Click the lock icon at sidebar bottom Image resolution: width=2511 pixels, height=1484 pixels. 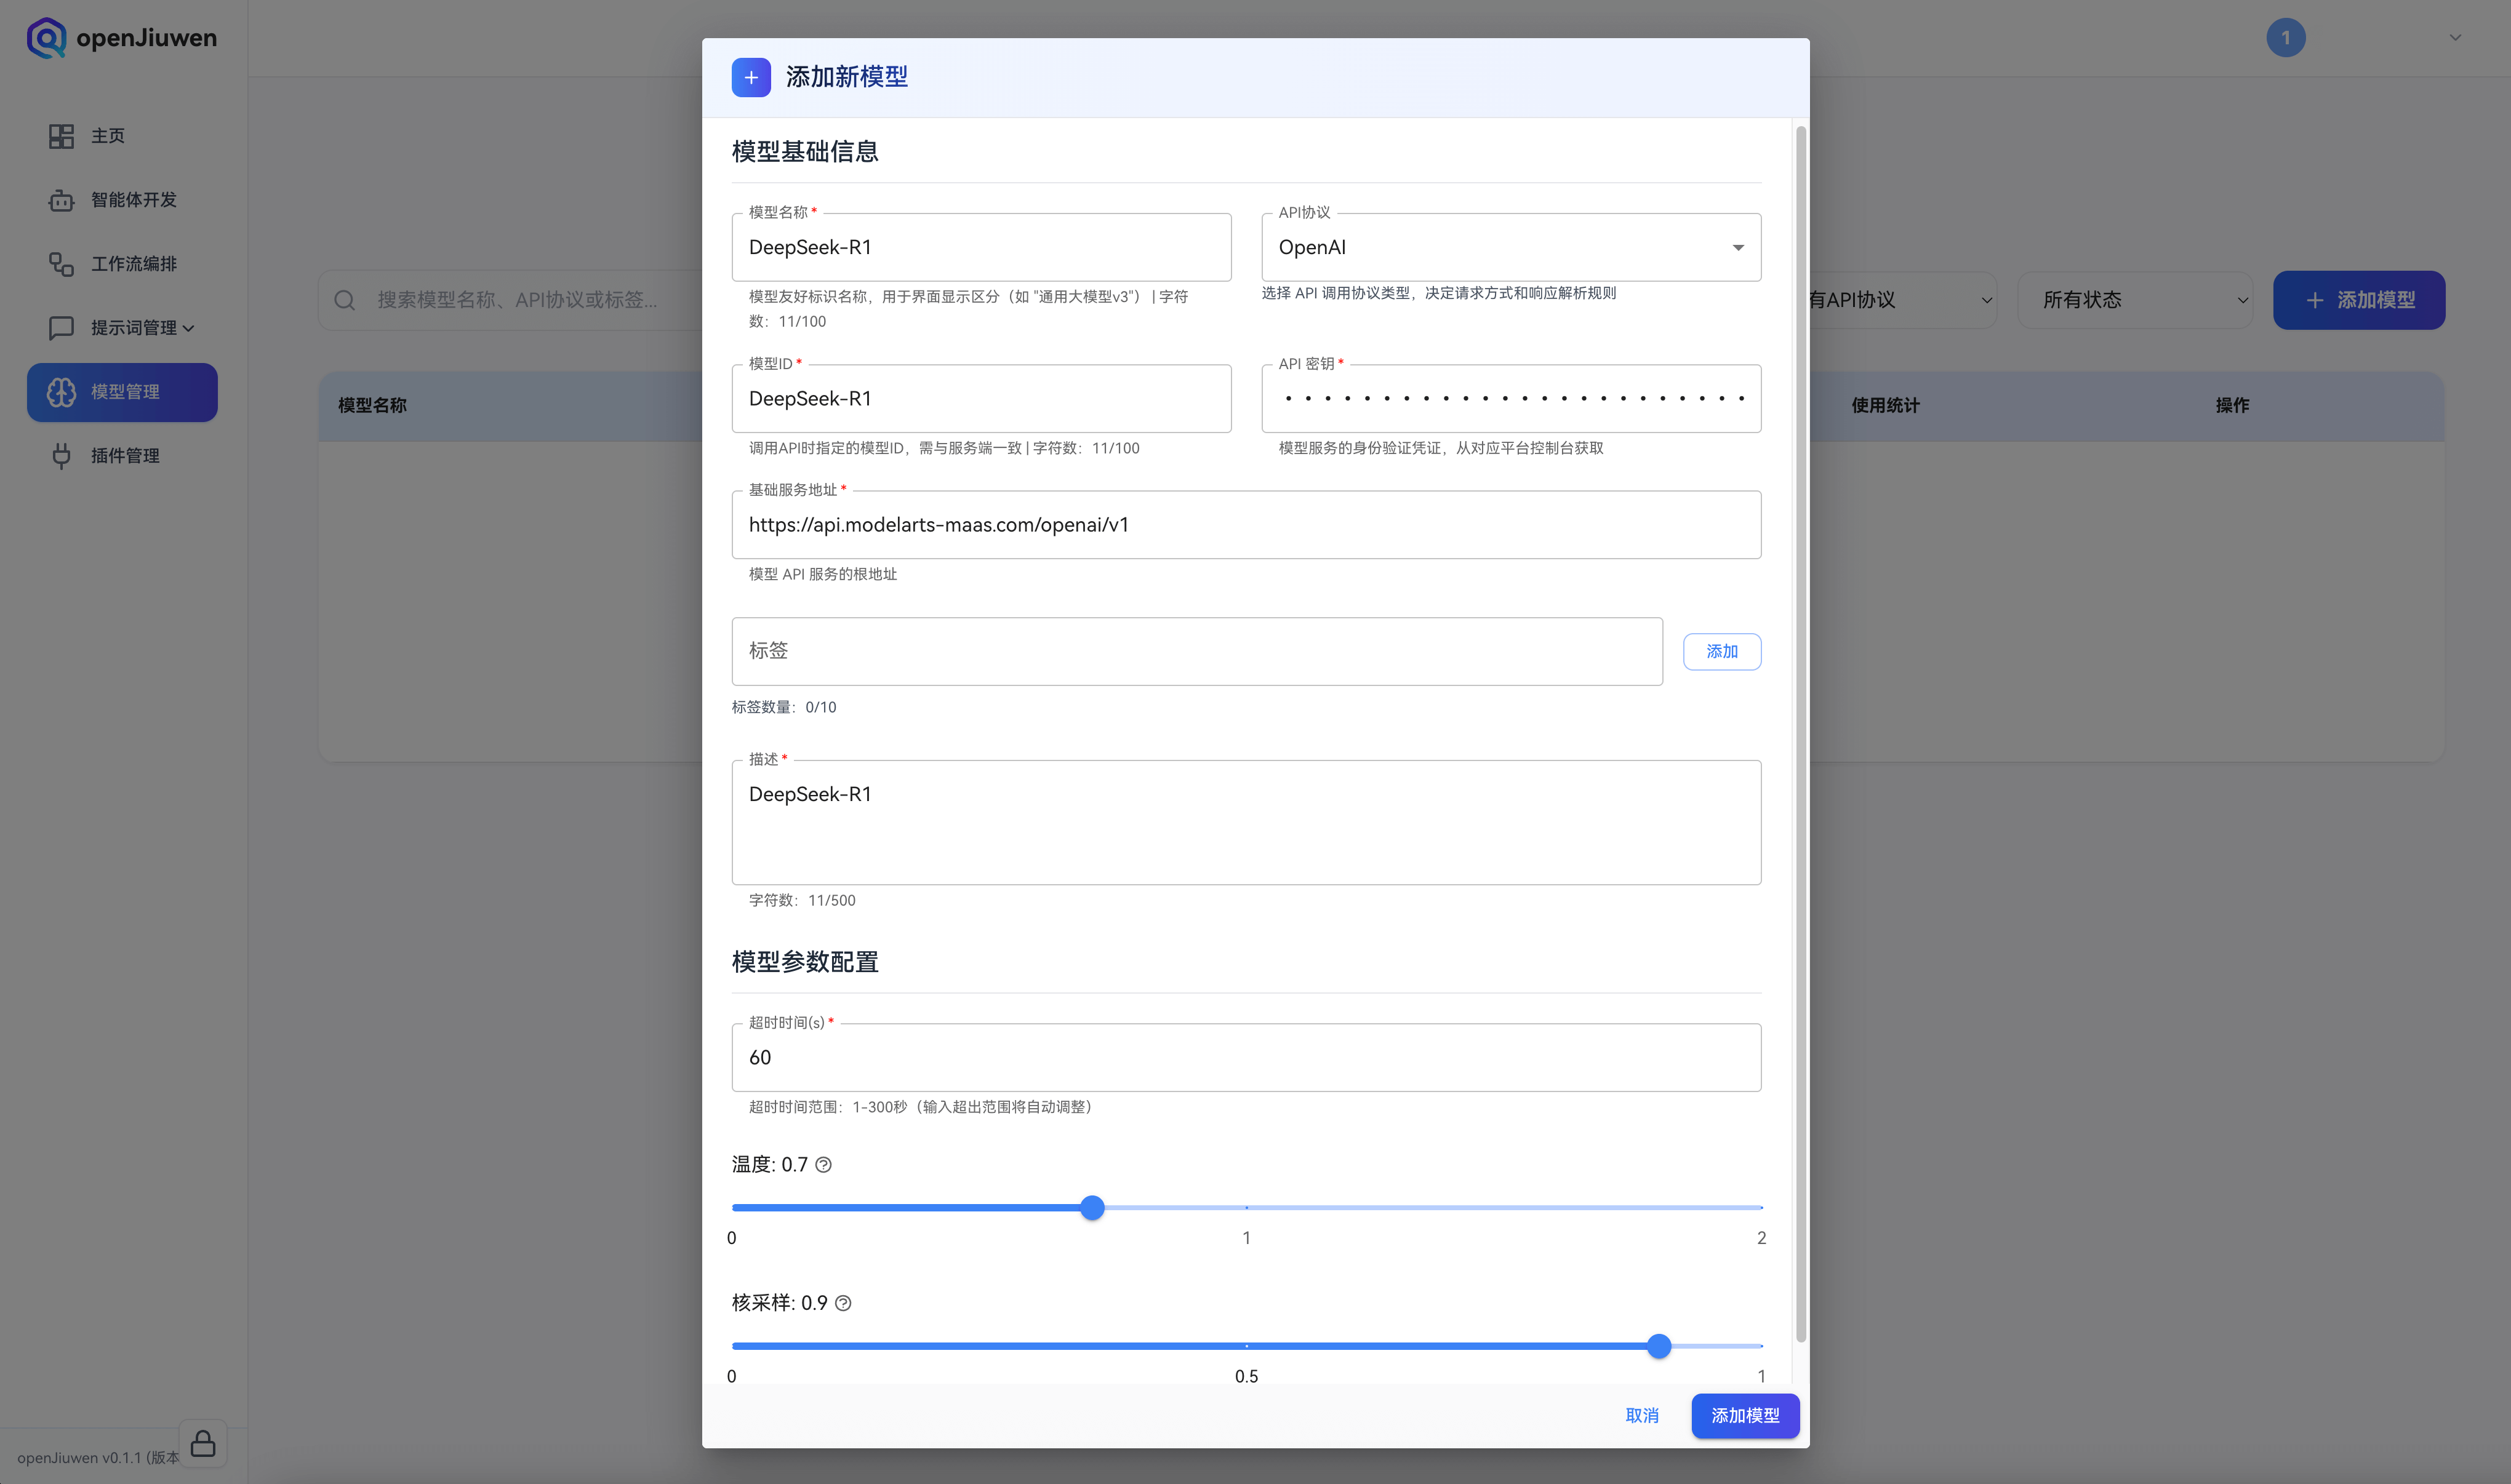pyautogui.click(x=203, y=1443)
